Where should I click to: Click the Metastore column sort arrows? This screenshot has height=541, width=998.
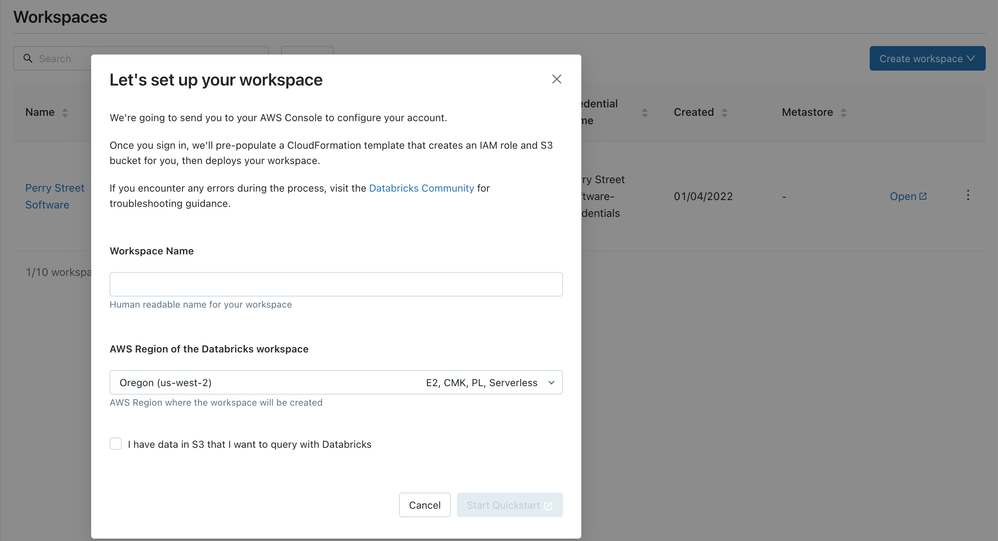coord(843,113)
